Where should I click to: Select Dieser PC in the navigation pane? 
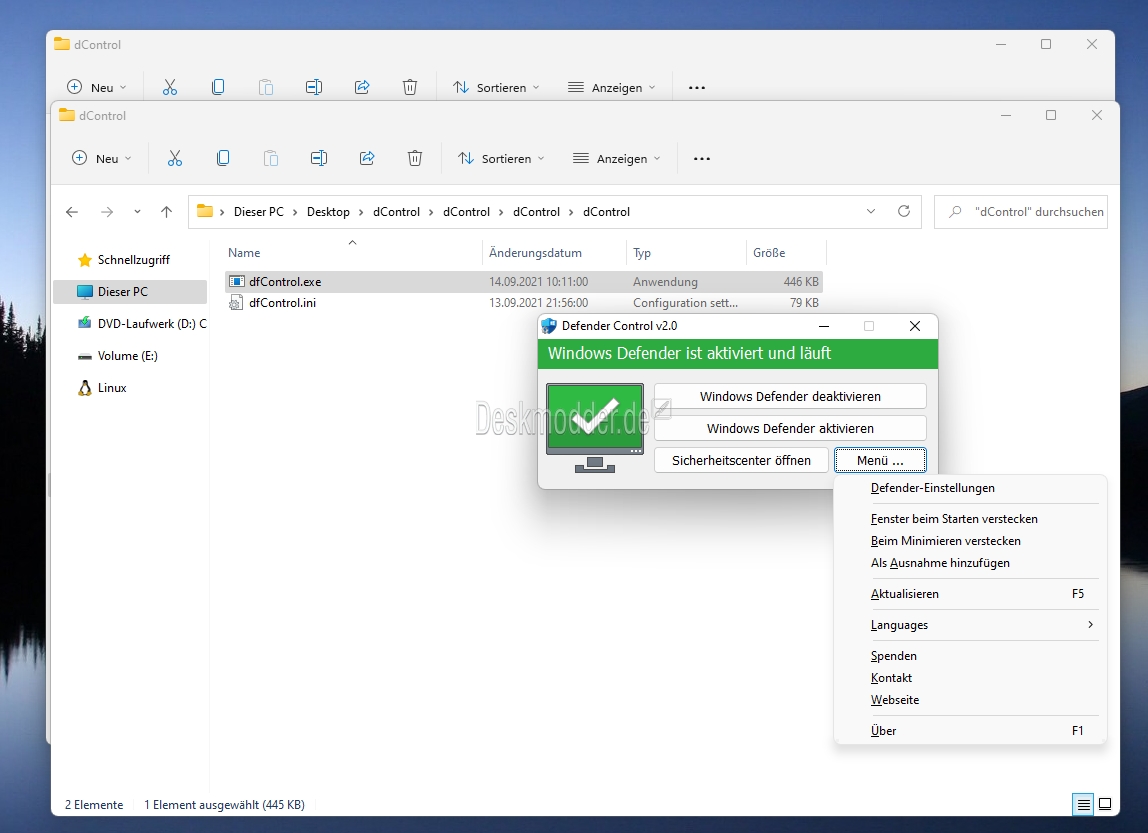130,291
